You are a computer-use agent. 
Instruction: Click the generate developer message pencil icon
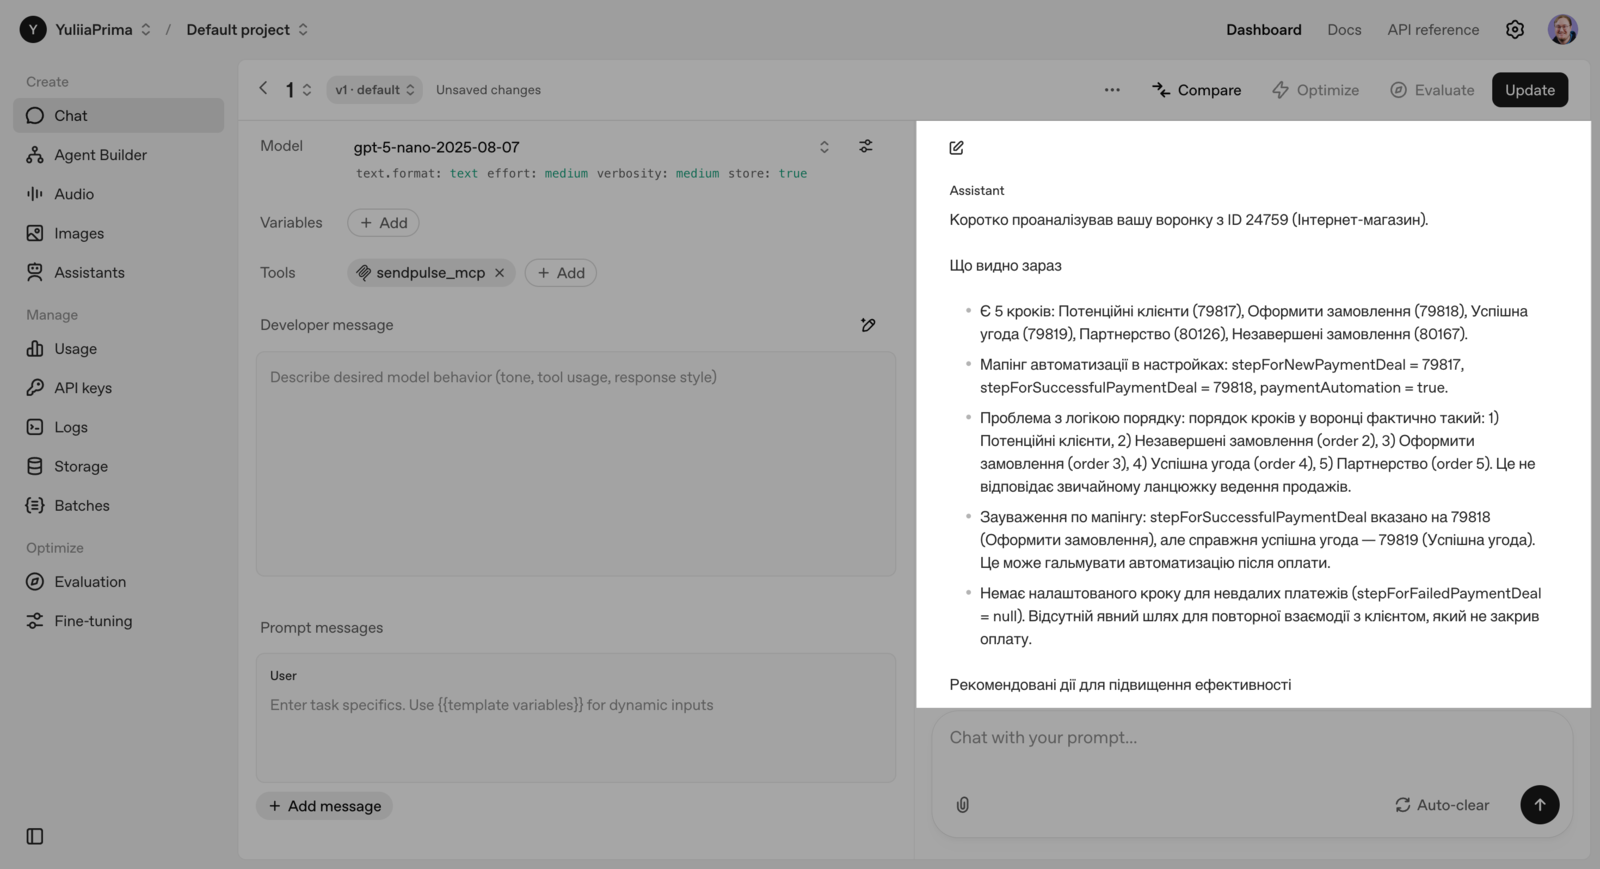tap(868, 325)
